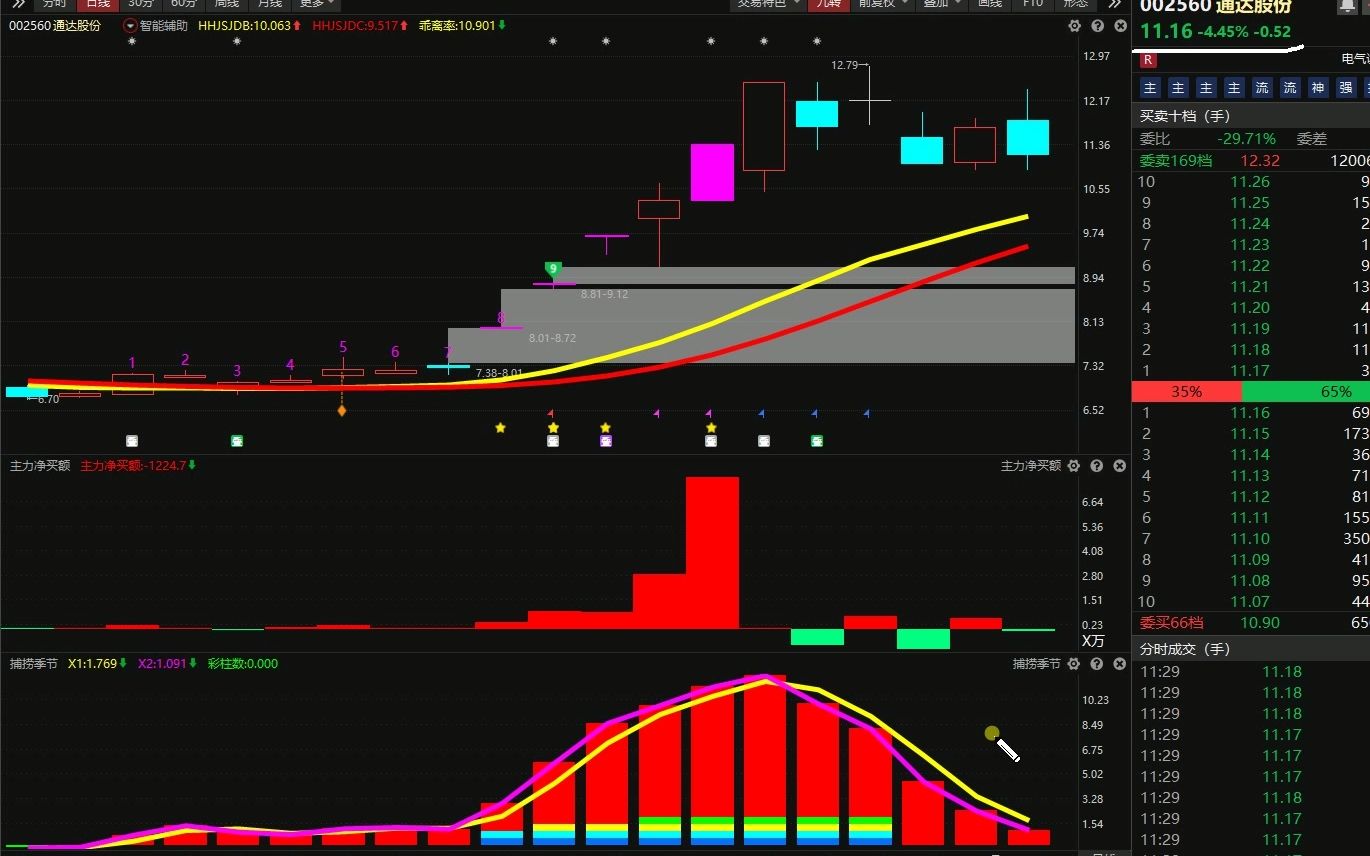Click the red 35% sell ratio bar

(1186, 392)
